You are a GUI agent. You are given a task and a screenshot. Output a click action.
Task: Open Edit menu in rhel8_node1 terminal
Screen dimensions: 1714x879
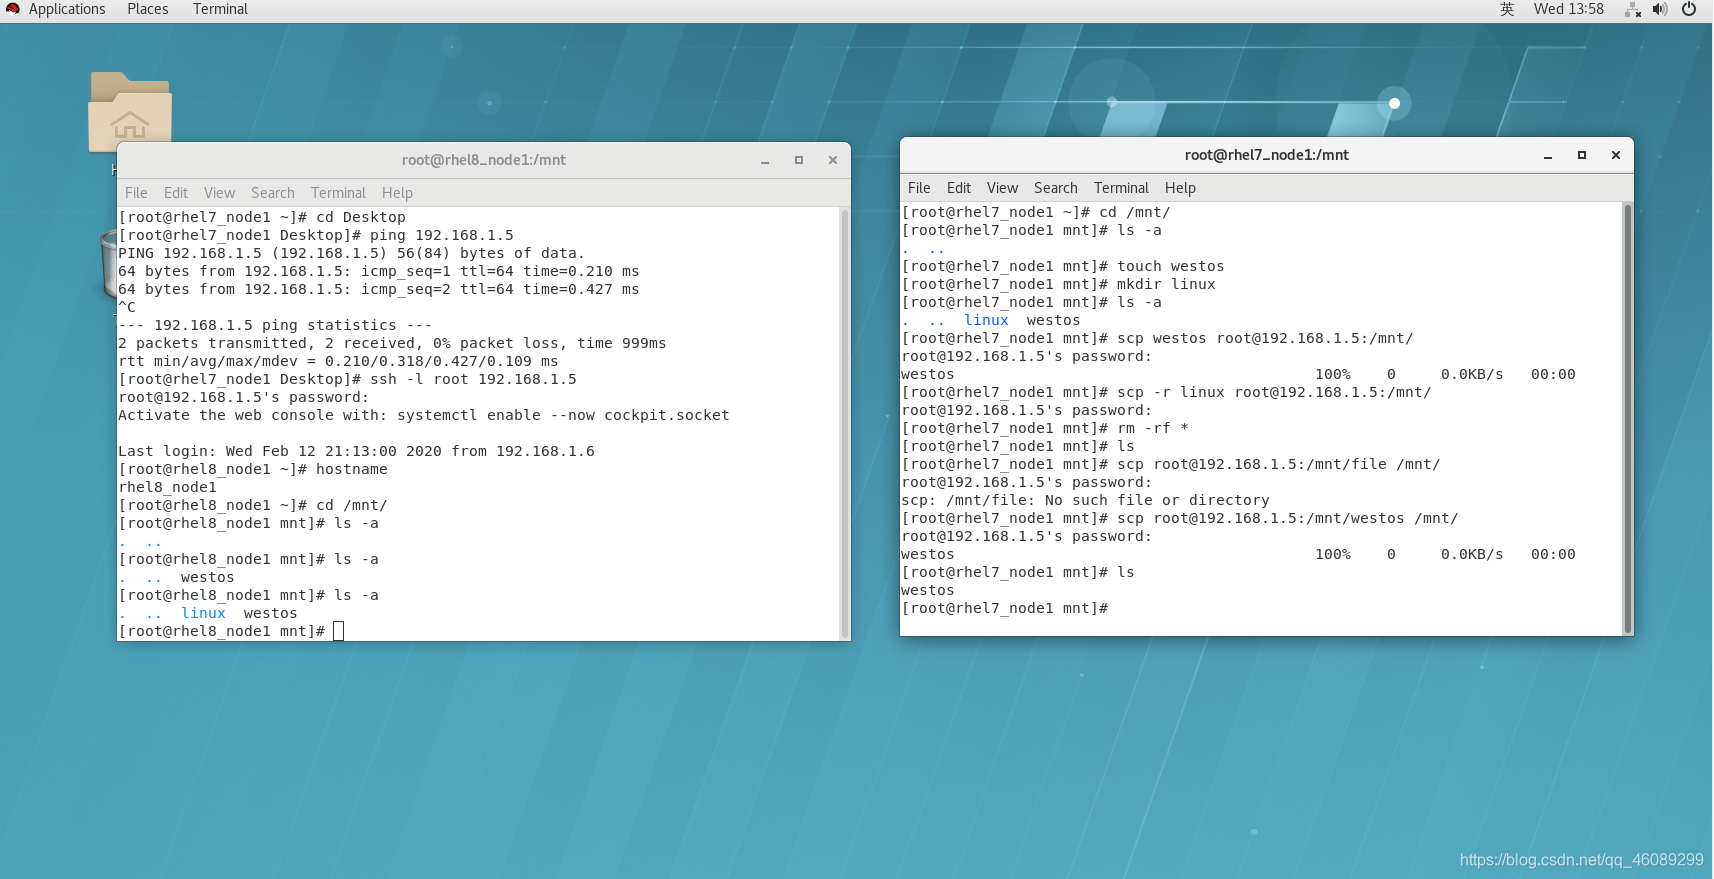point(176,193)
